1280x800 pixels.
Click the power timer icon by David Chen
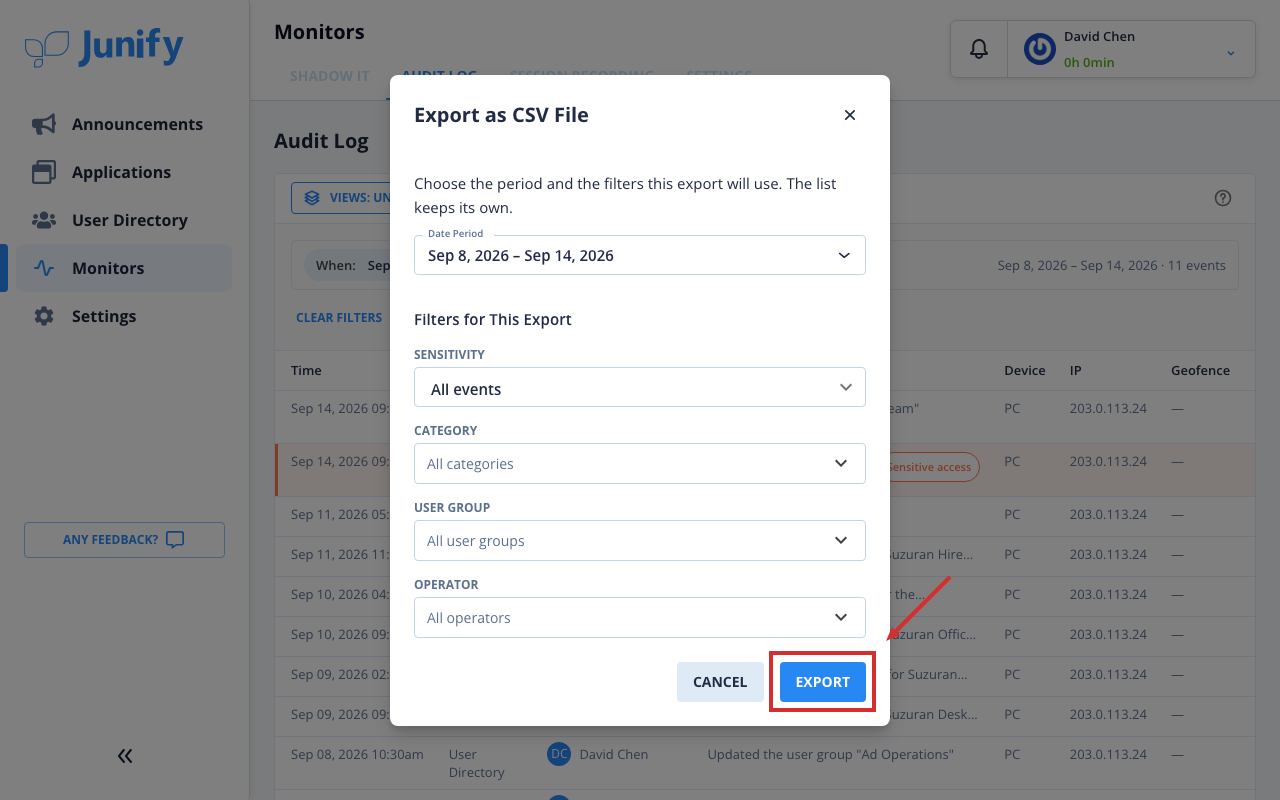1040,49
